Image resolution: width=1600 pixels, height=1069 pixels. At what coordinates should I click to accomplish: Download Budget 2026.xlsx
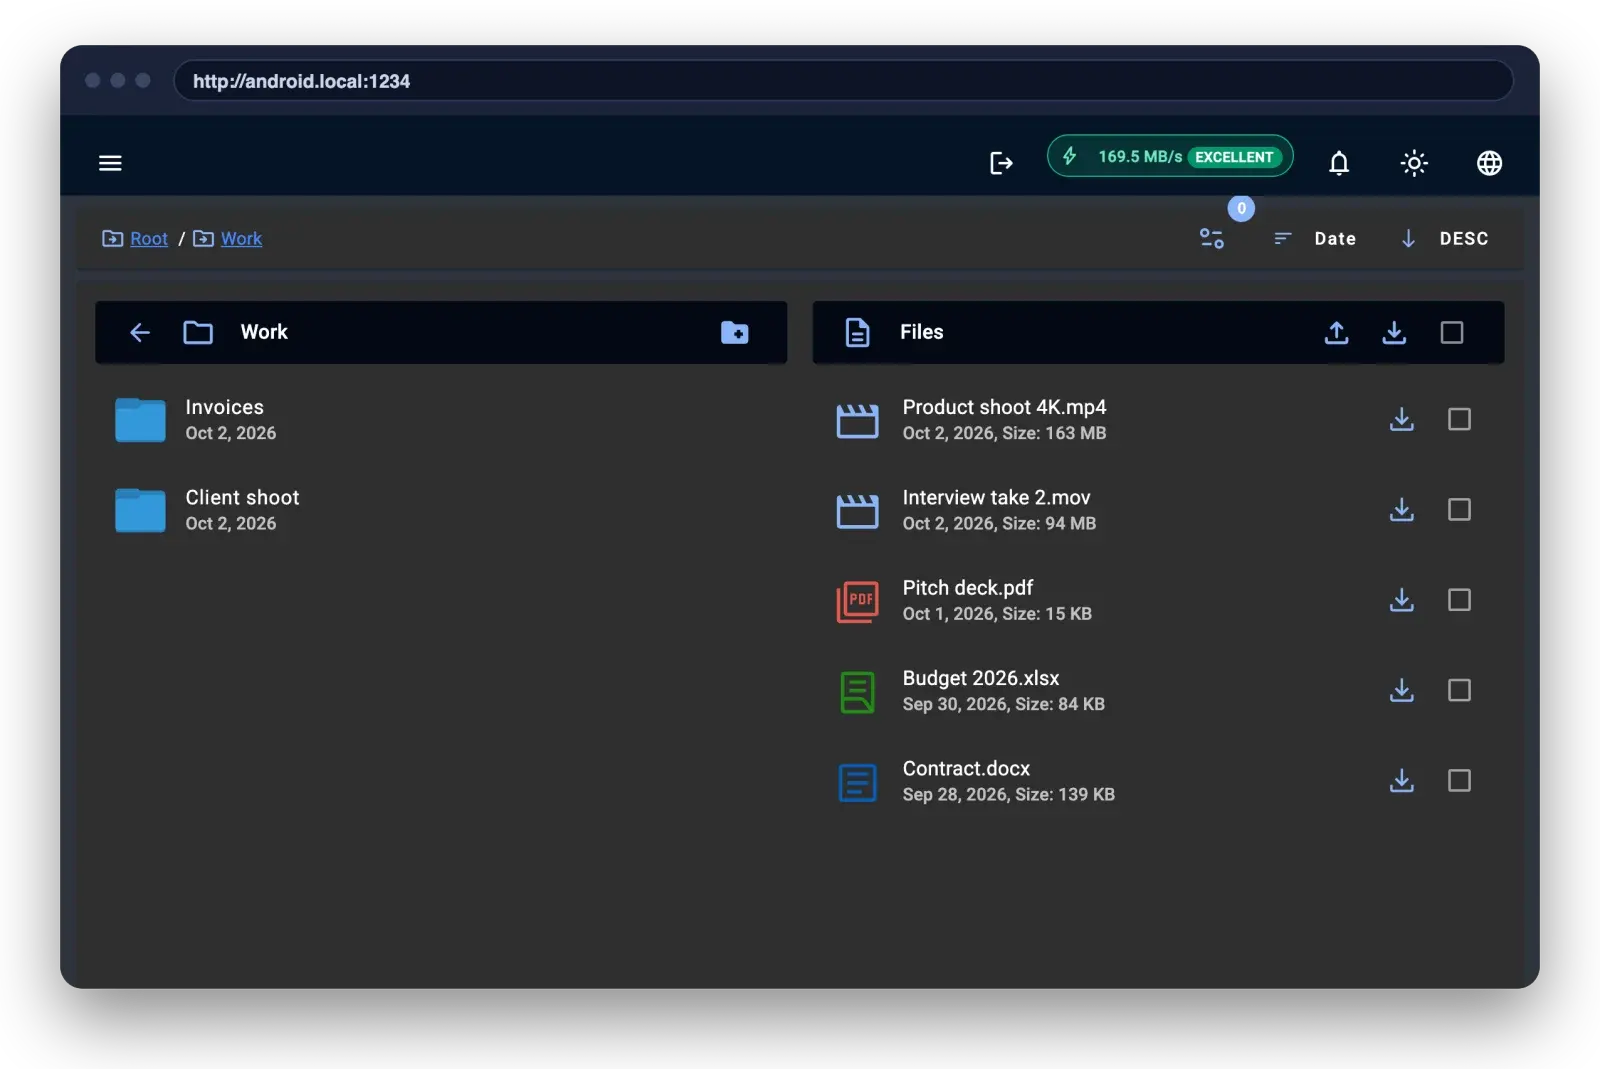pyautogui.click(x=1402, y=690)
